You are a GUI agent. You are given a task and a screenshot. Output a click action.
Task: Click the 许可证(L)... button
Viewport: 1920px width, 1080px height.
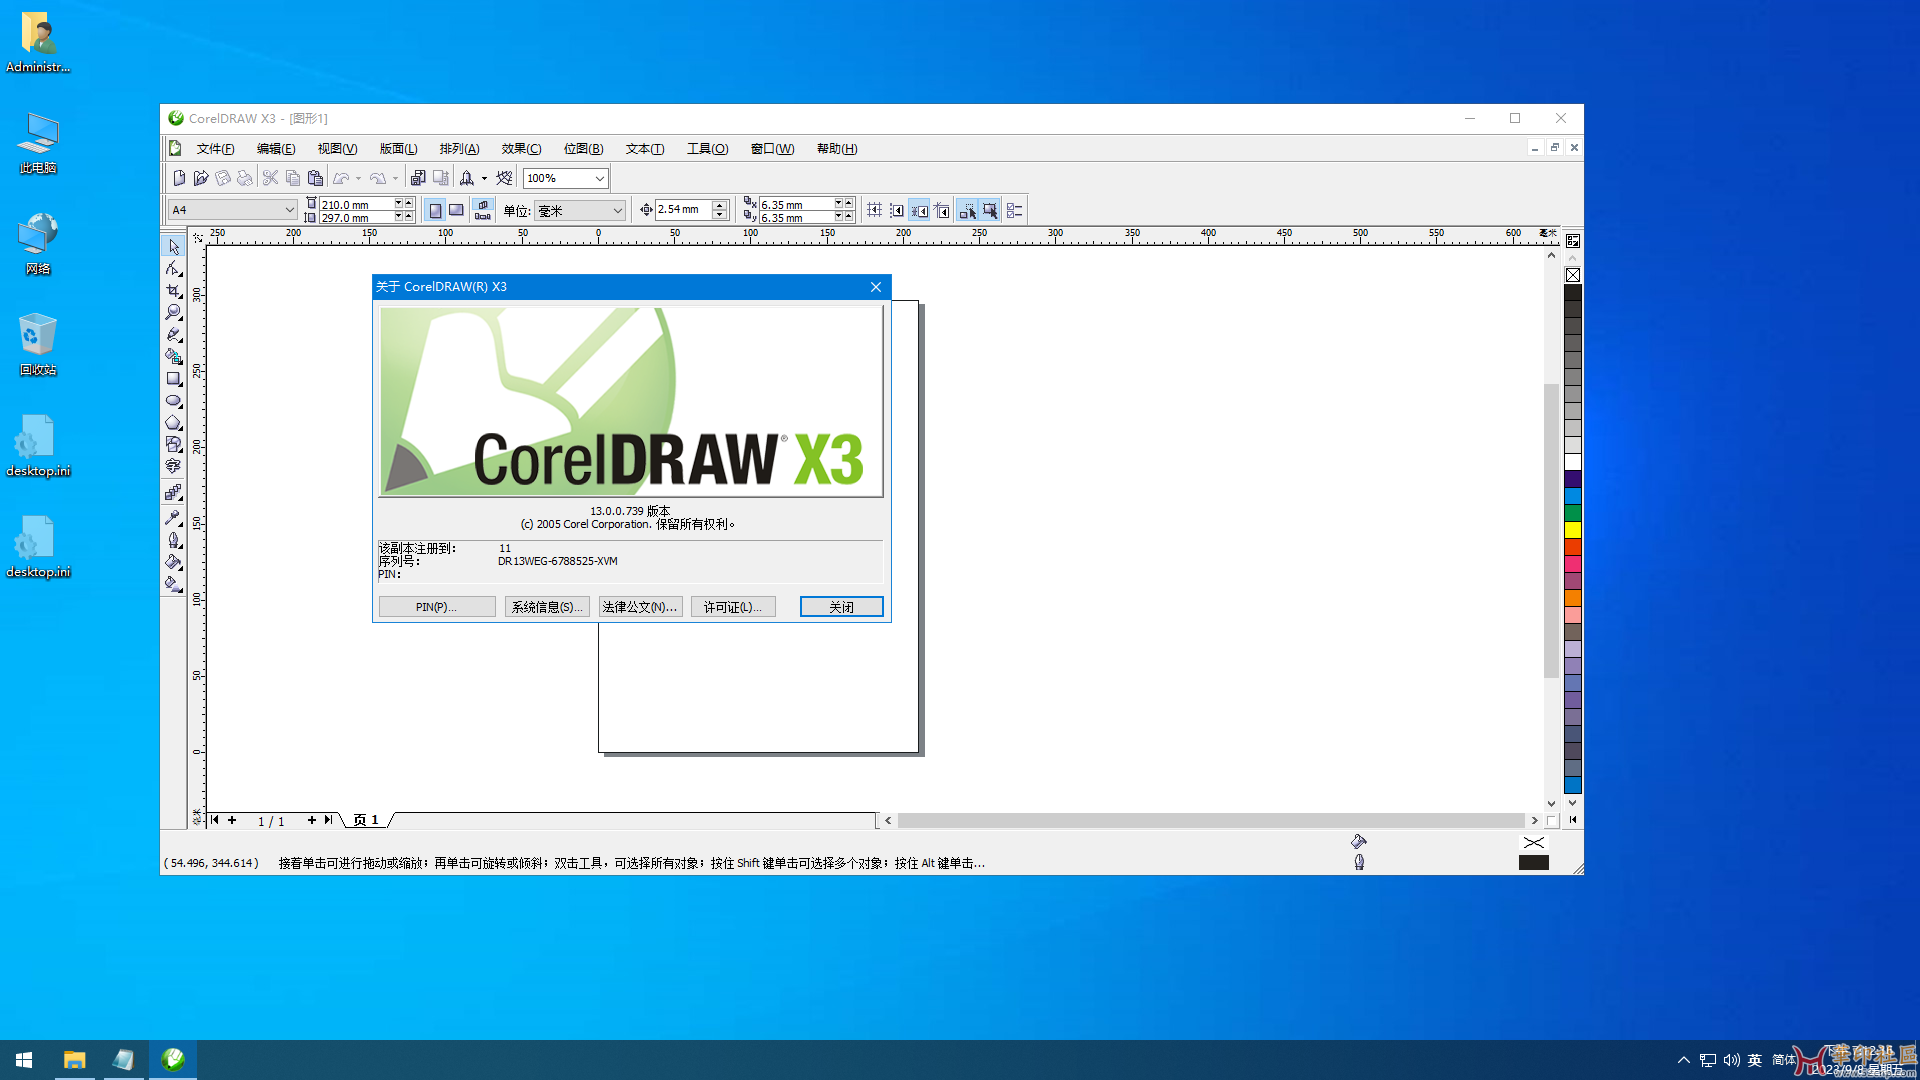pos(733,607)
